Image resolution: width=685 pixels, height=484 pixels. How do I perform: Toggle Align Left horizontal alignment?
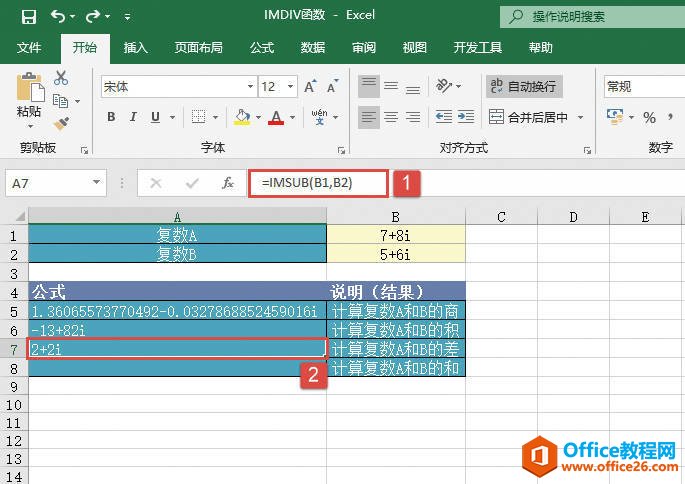click(x=369, y=117)
